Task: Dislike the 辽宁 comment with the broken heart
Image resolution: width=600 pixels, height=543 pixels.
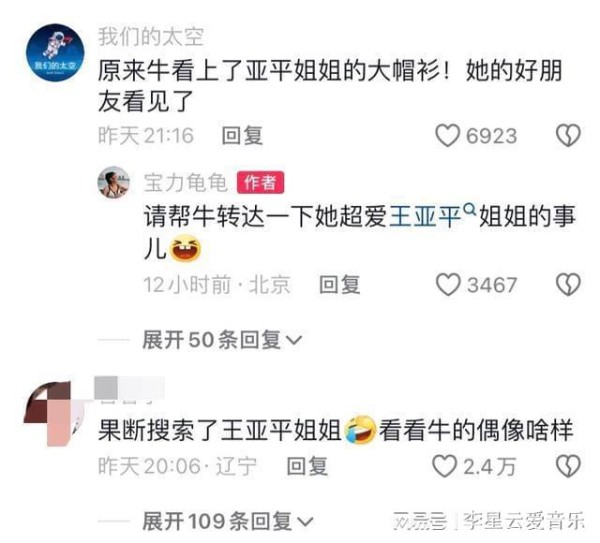Action: tap(568, 466)
